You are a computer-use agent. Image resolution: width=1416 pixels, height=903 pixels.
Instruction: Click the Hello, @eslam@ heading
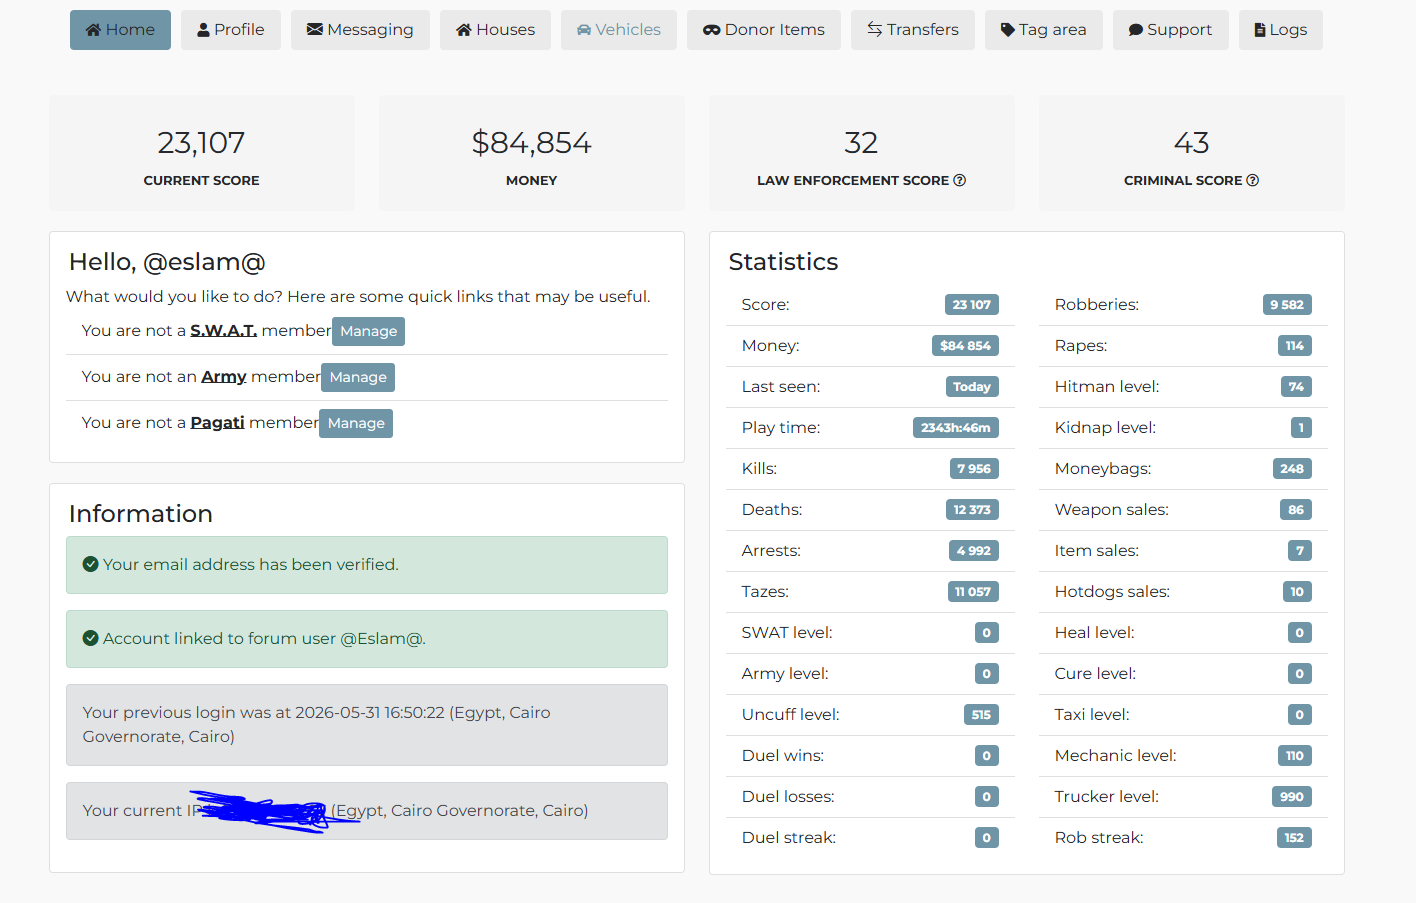pos(167,262)
